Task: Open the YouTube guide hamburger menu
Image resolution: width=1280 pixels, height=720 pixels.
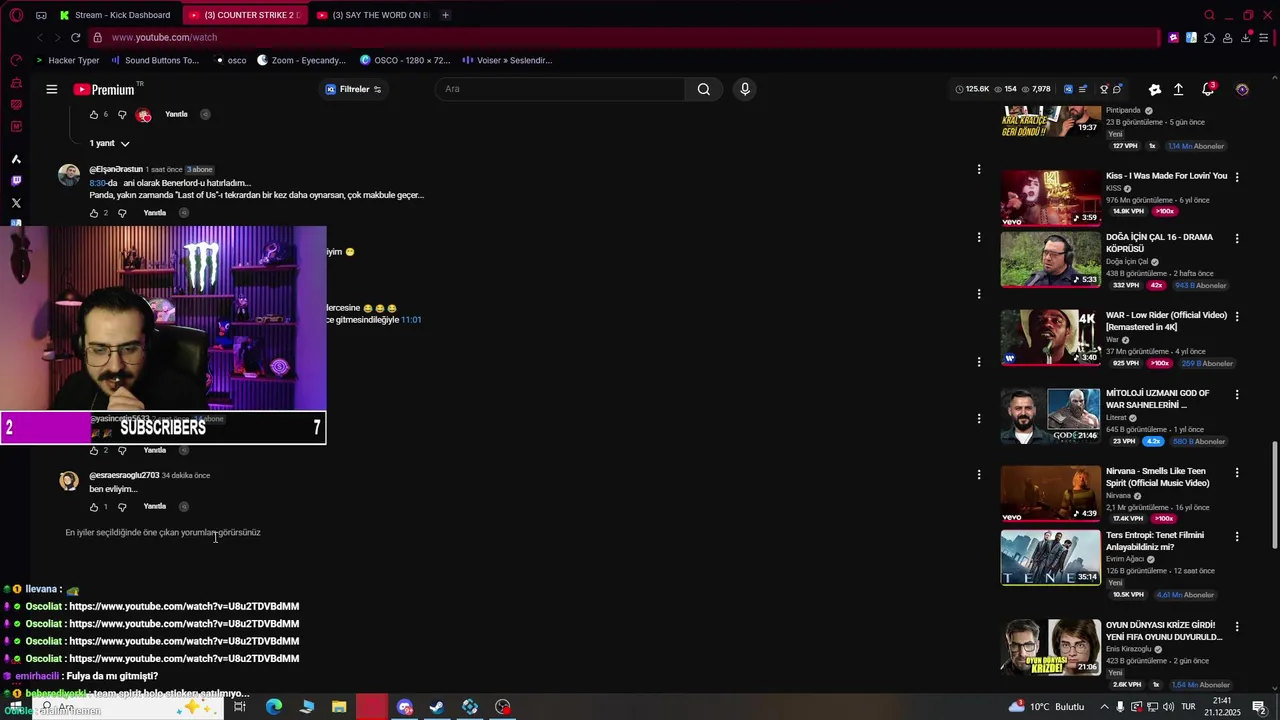Action: (x=52, y=89)
